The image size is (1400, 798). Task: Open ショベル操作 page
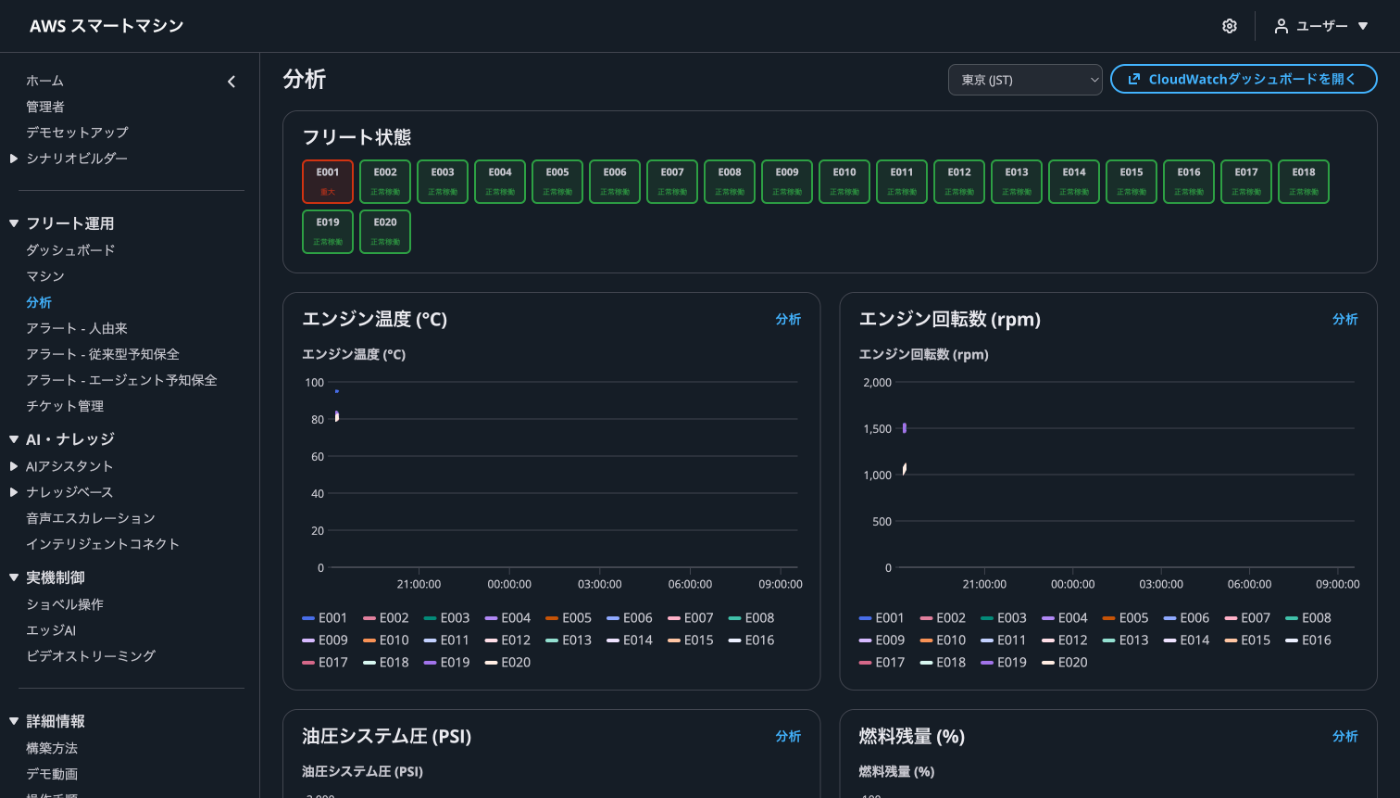tap(65, 604)
